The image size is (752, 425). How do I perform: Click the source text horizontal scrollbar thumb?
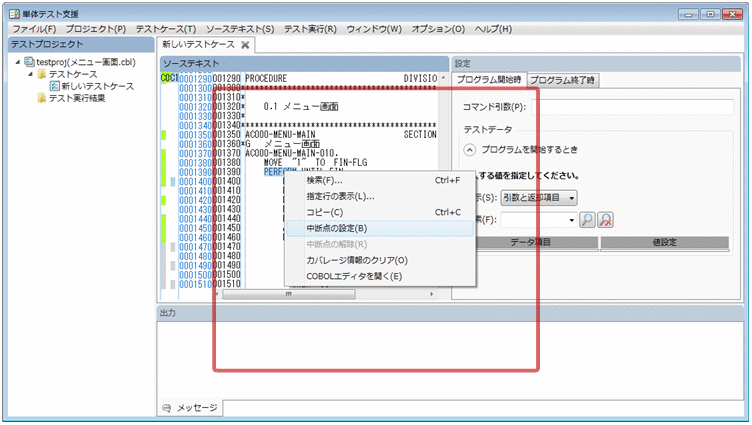pos(289,294)
